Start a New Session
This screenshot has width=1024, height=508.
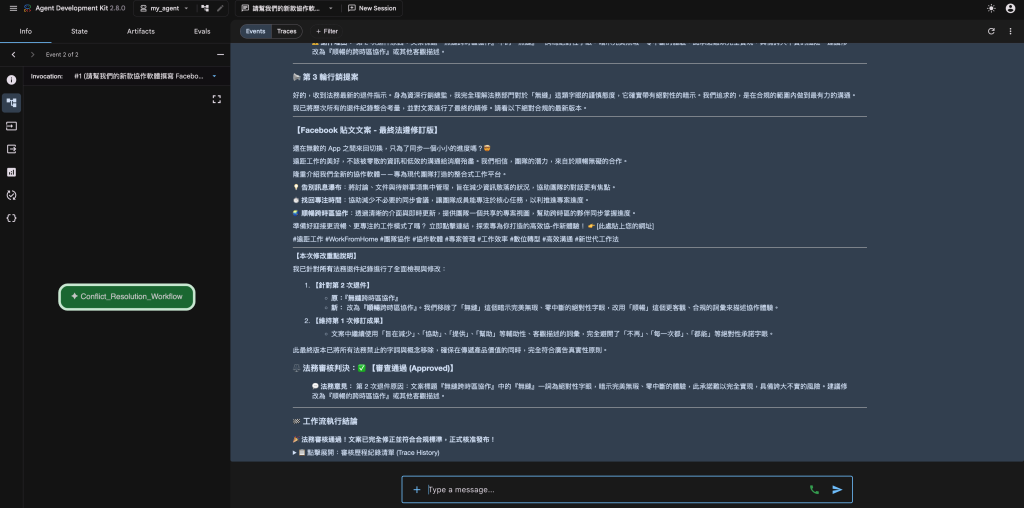[372, 8]
